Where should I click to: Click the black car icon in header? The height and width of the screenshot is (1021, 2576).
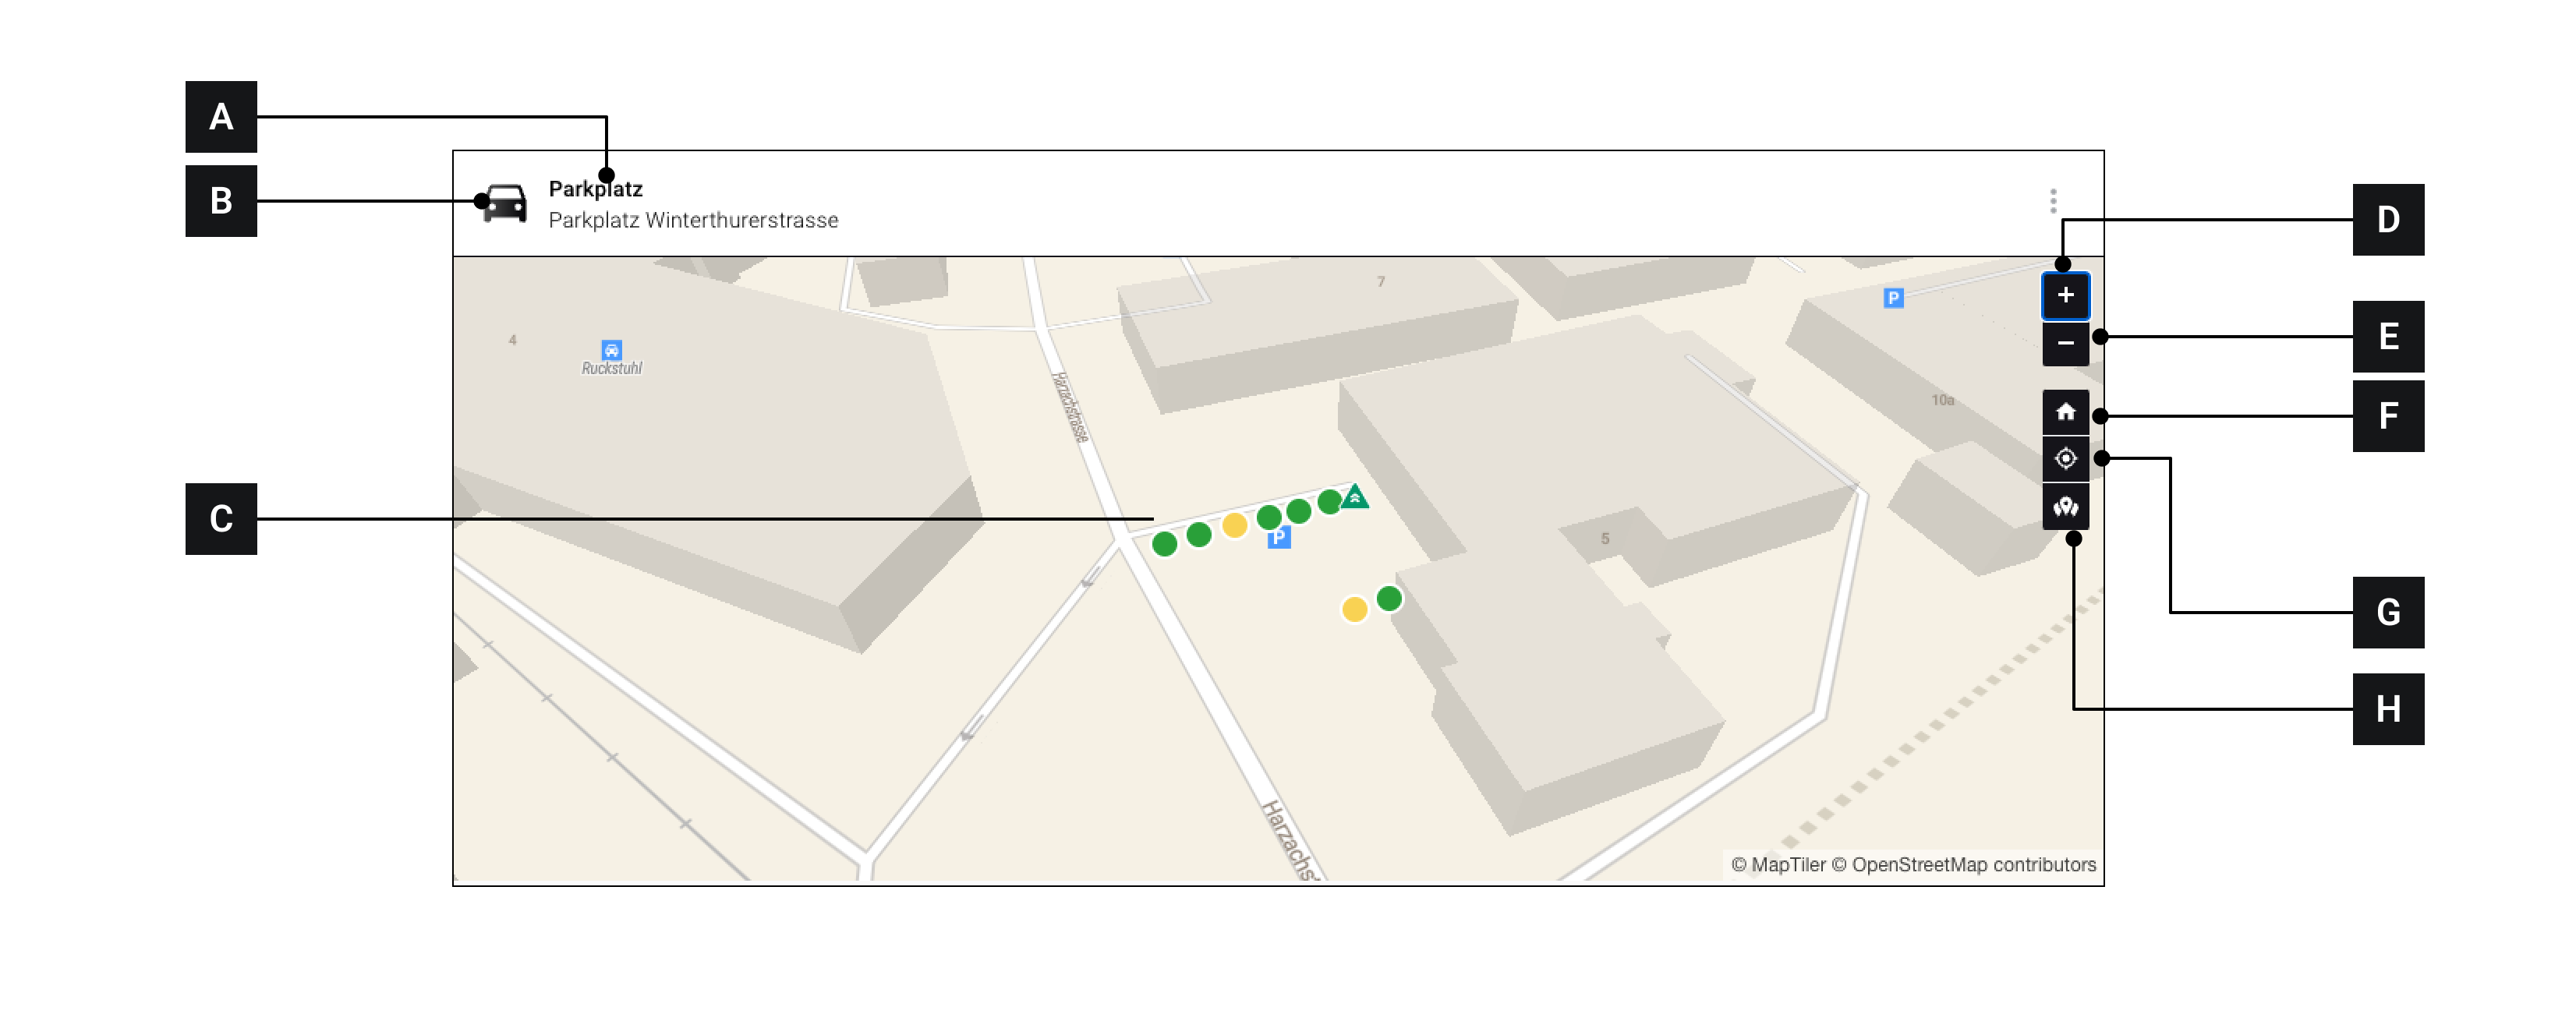(505, 203)
